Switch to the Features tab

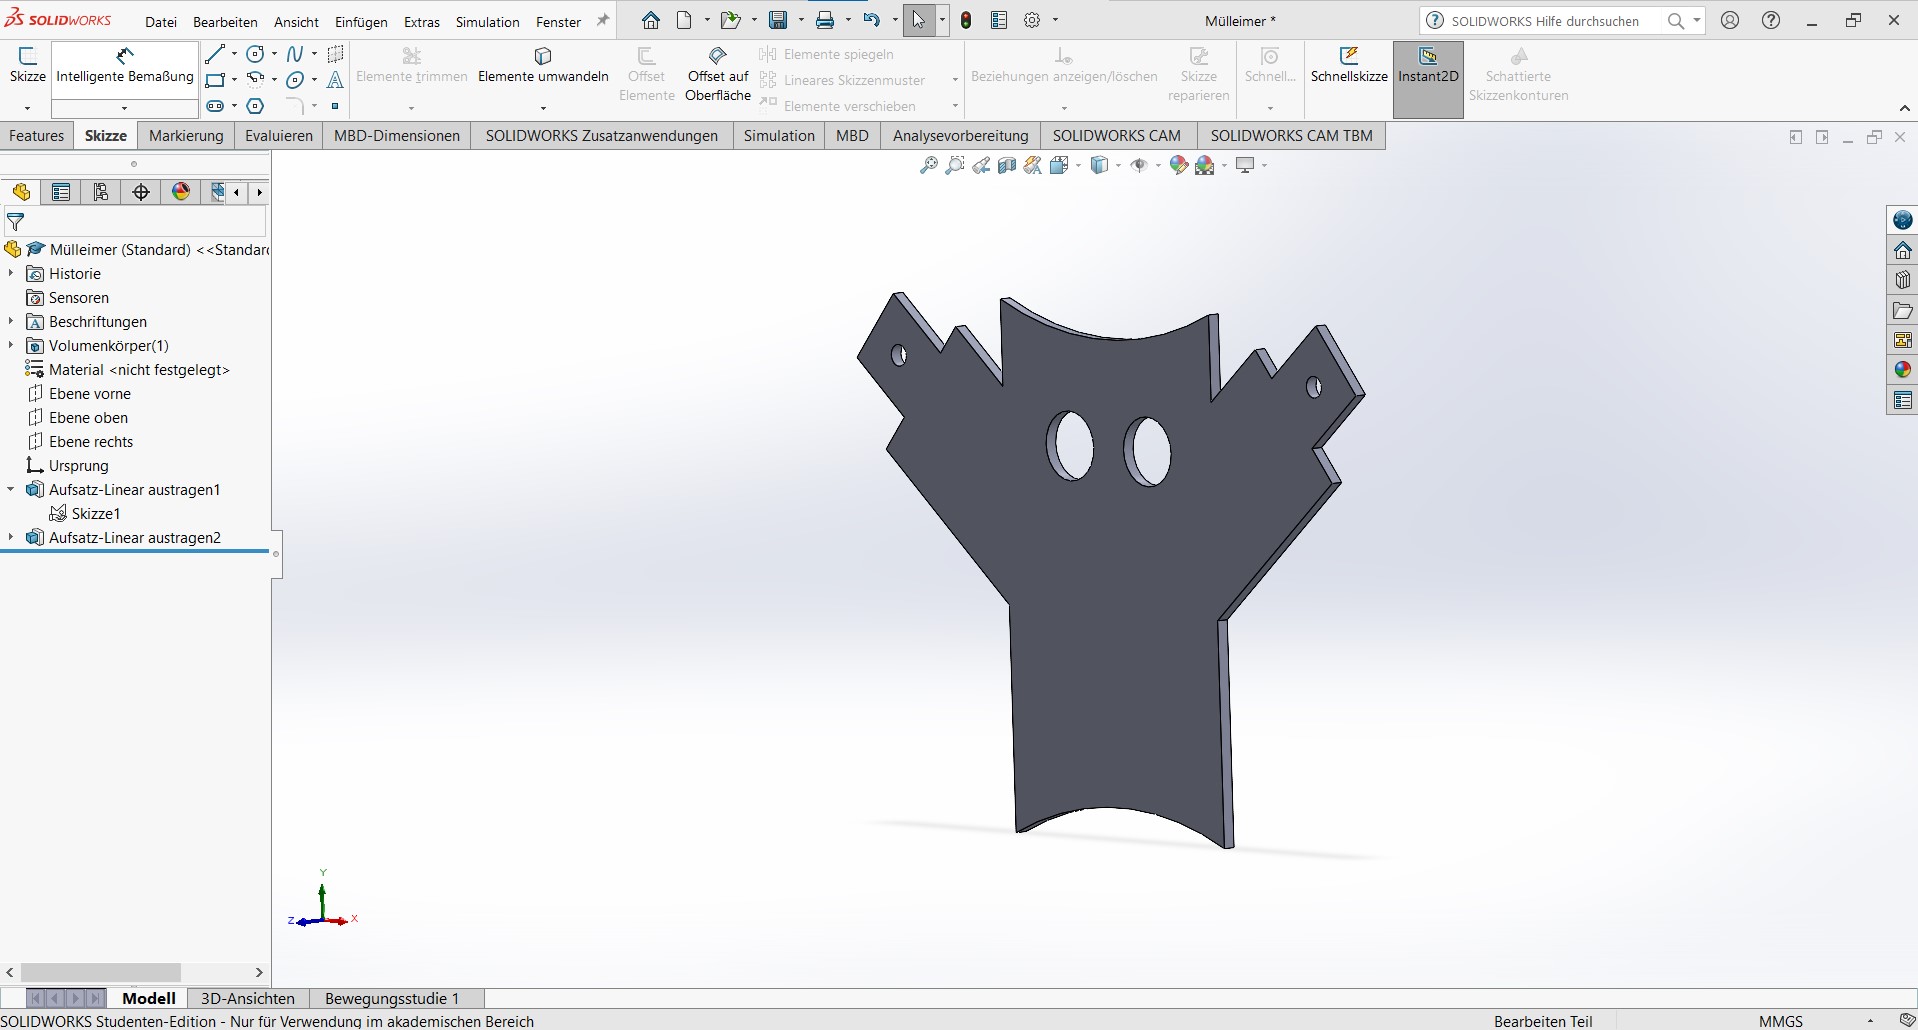pos(37,136)
